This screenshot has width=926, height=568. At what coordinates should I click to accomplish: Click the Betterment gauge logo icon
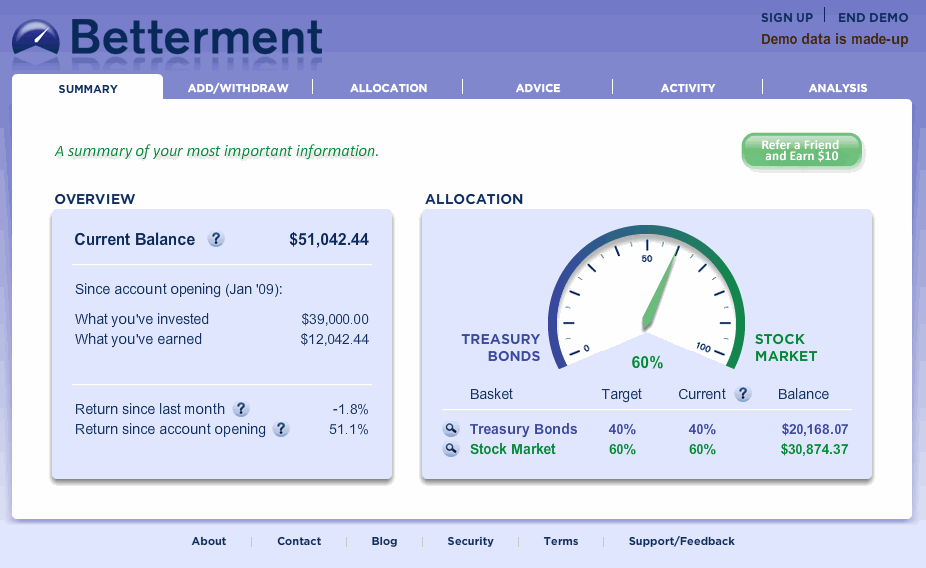pyautogui.click(x=35, y=39)
